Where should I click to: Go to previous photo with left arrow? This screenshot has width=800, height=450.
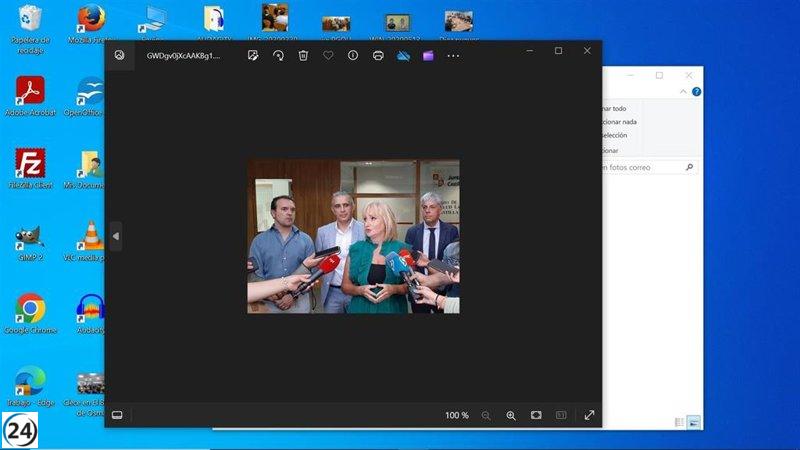pyautogui.click(x=115, y=236)
